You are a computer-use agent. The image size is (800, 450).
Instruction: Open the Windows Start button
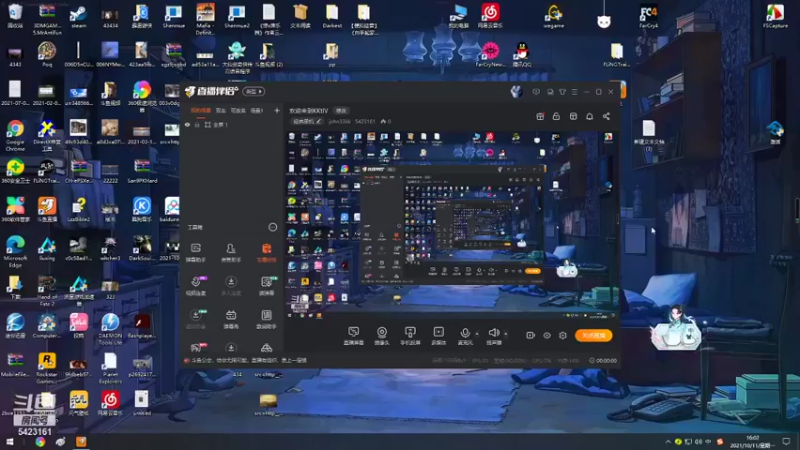pos(10,441)
